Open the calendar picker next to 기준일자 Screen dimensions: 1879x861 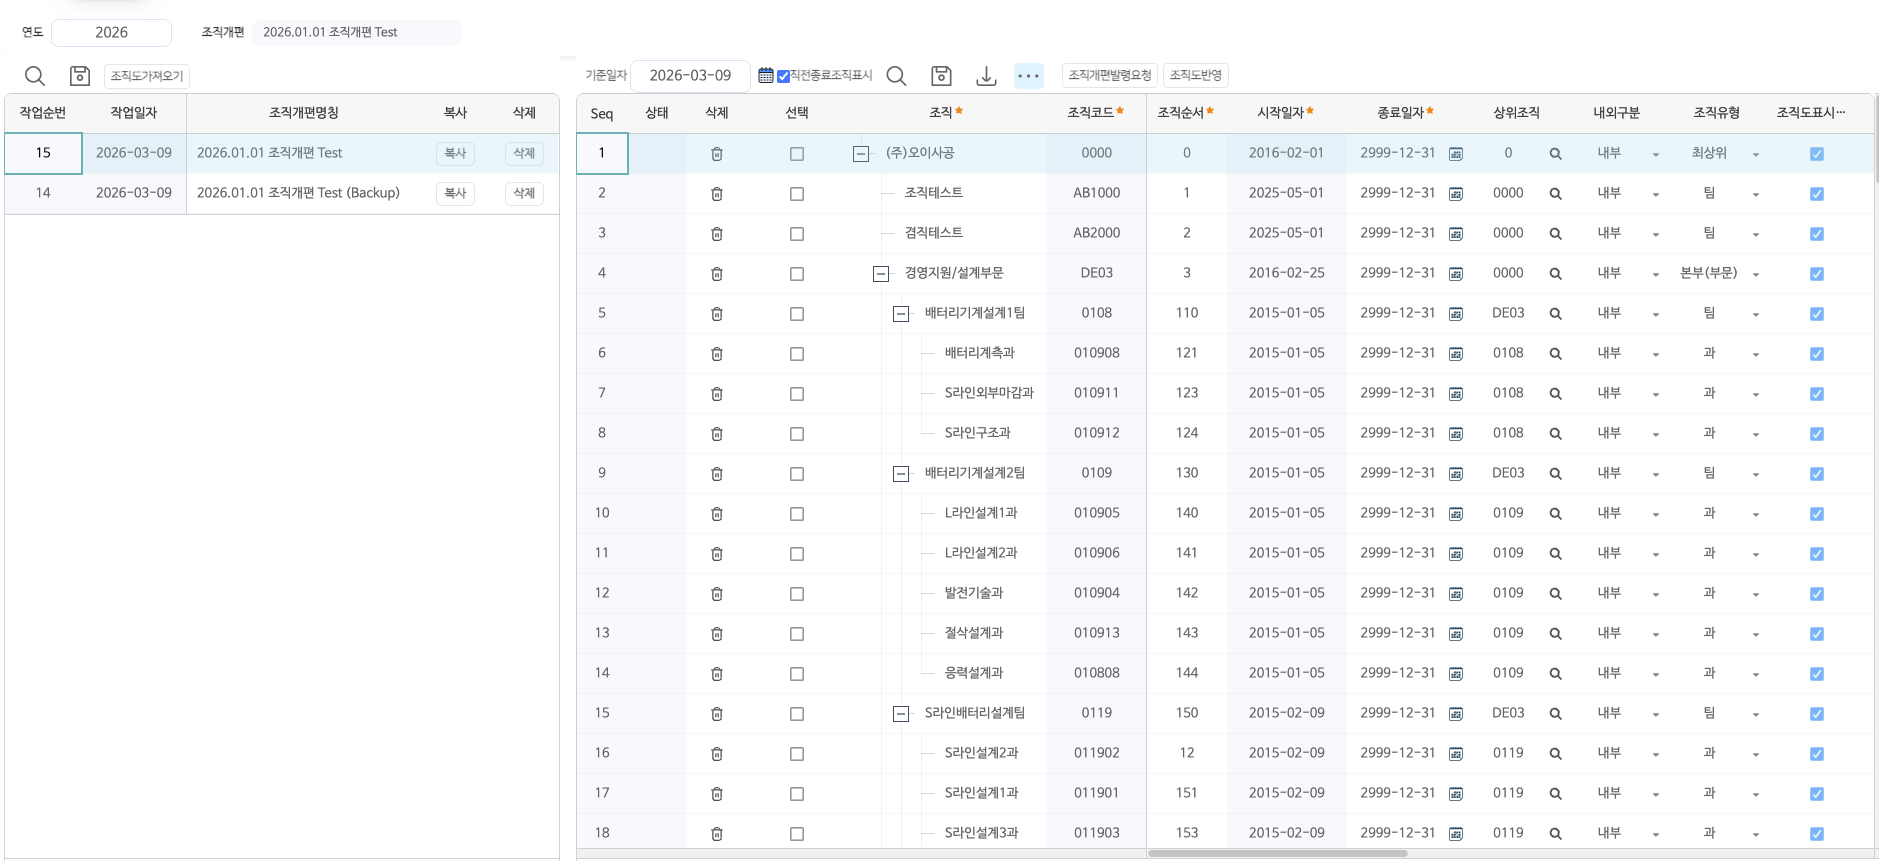pos(766,75)
